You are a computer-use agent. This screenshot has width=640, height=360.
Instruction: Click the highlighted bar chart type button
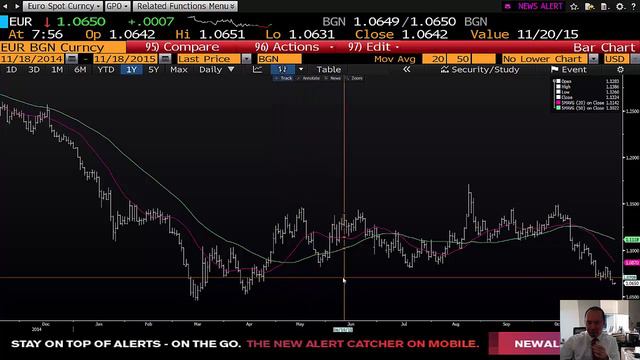coord(282,69)
